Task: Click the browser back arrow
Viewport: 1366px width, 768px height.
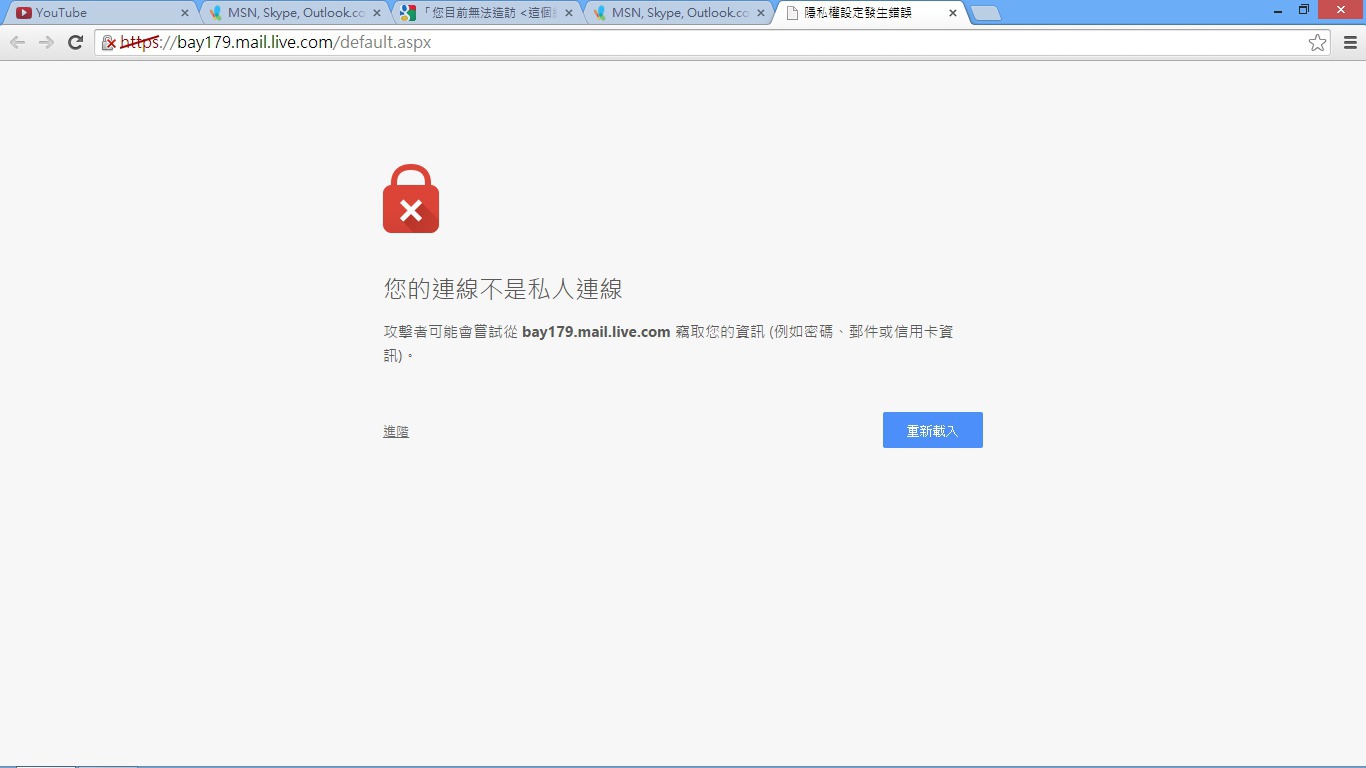Action: [17, 42]
